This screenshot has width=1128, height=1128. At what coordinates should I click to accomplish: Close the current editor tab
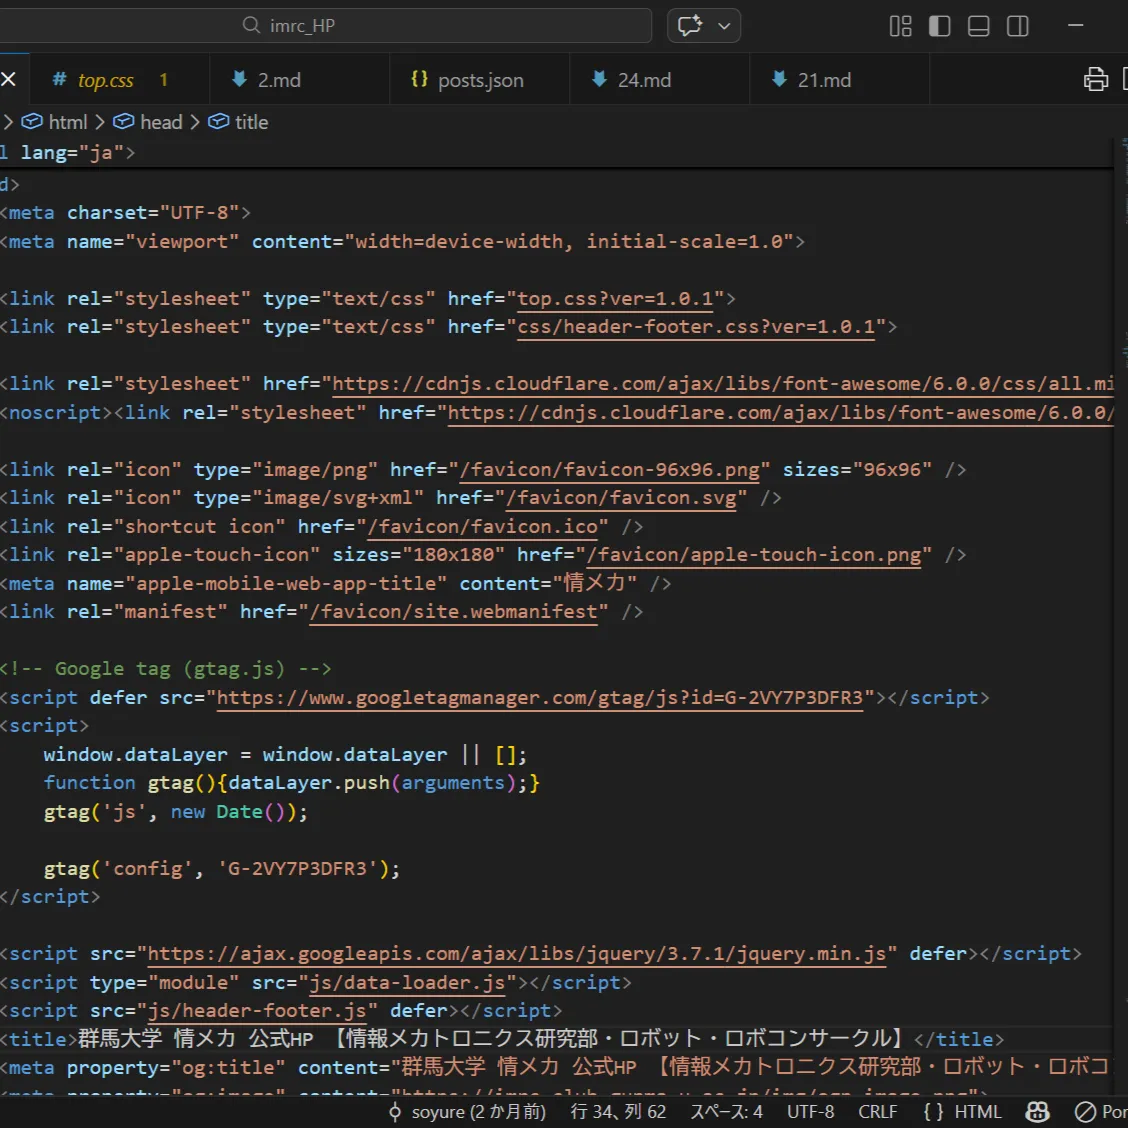[9, 80]
